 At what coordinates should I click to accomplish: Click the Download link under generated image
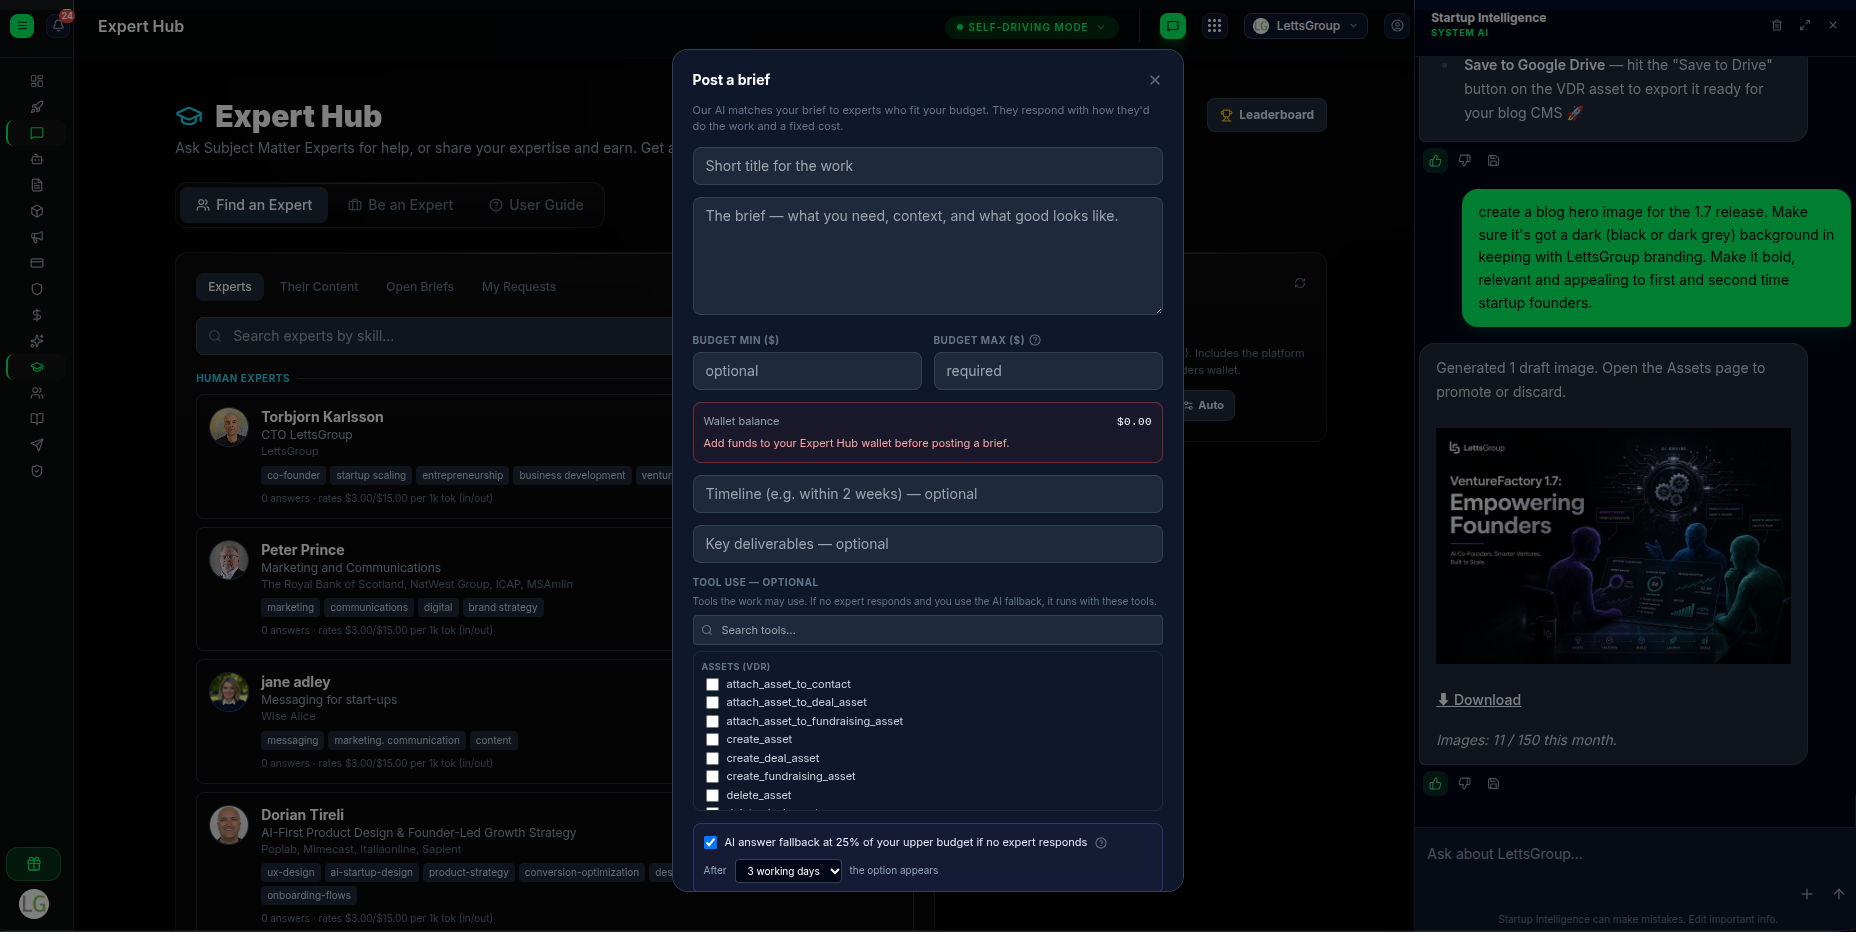1479,700
